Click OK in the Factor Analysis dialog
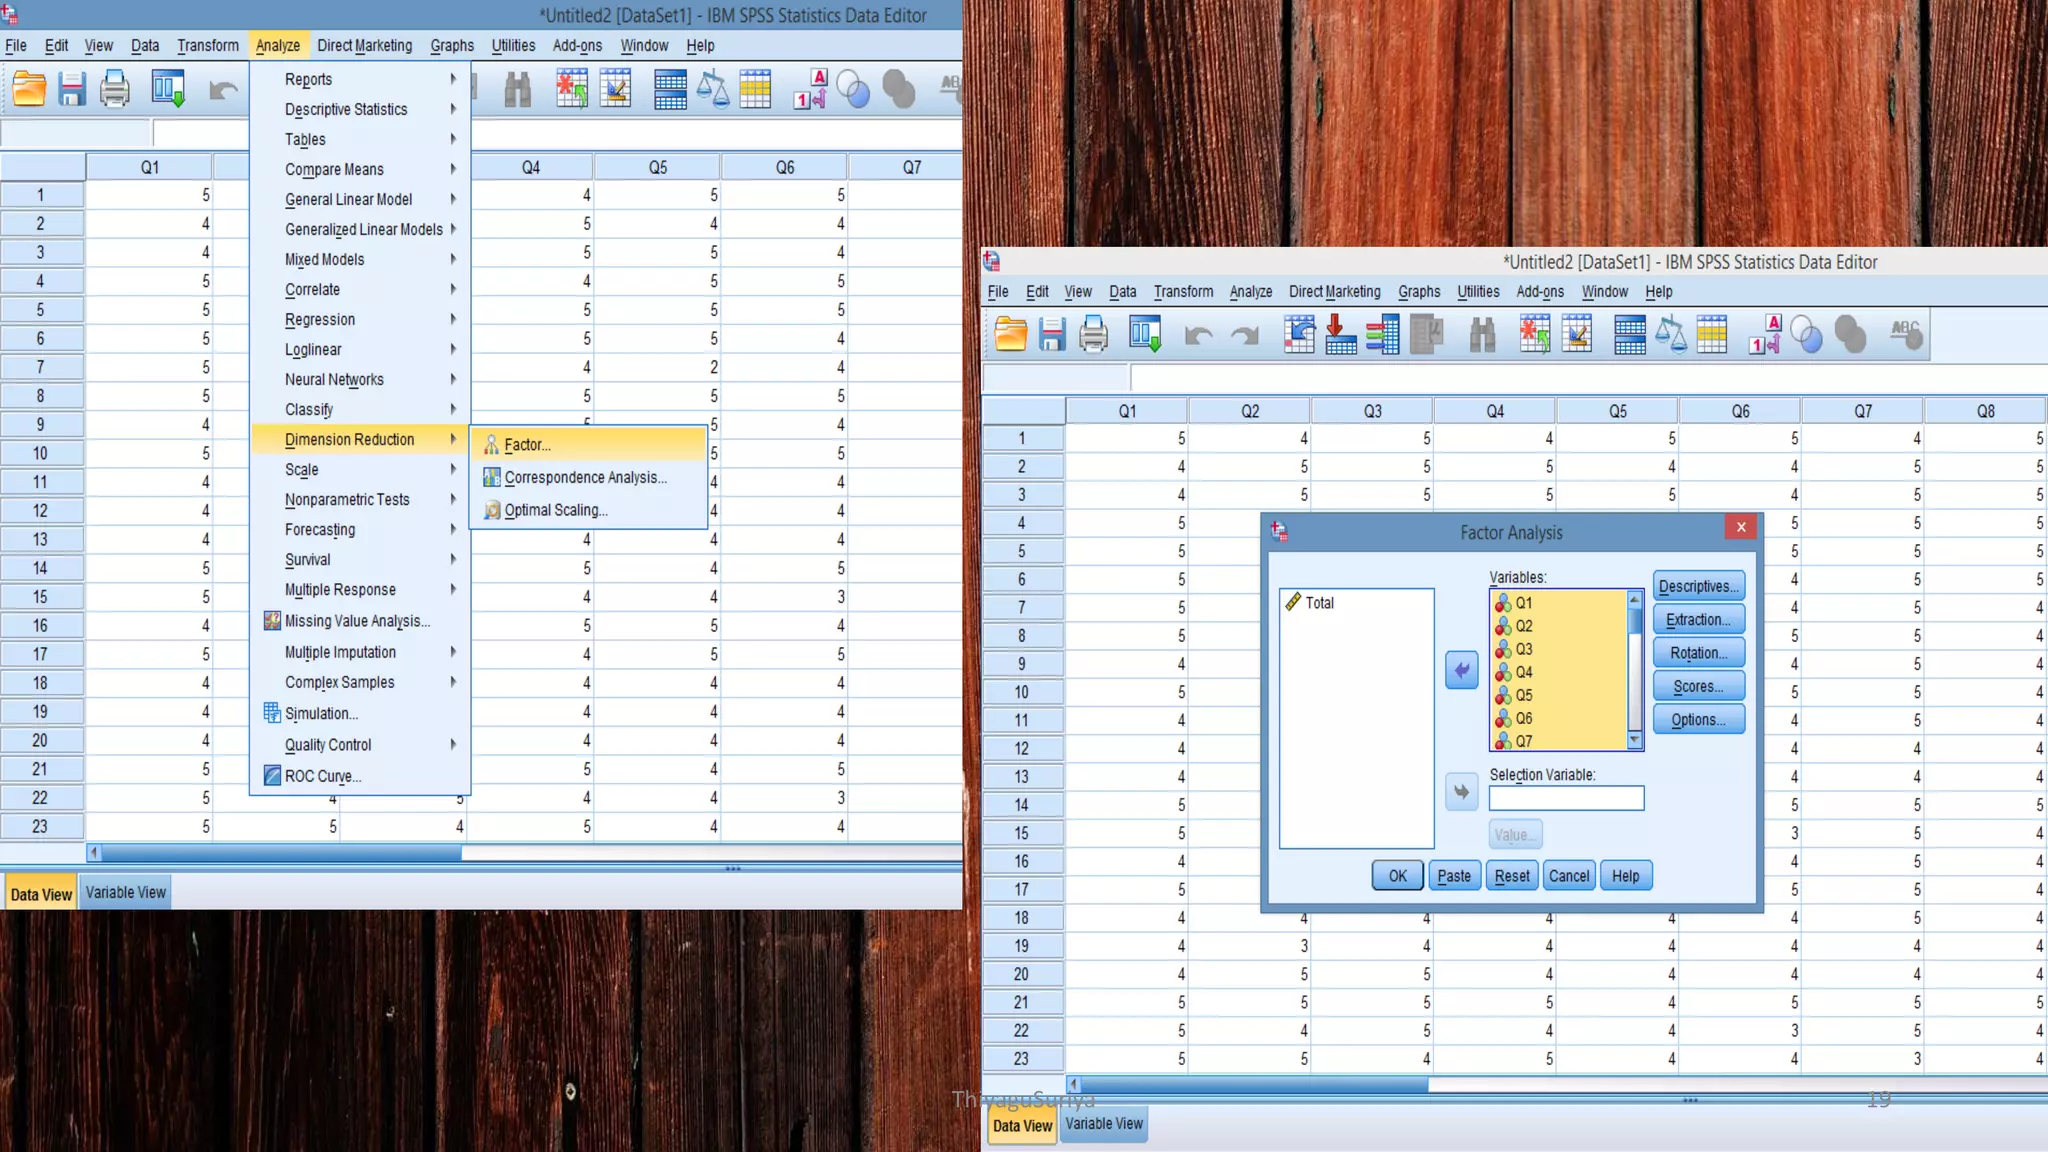This screenshot has width=2048, height=1152. coord(1396,875)
